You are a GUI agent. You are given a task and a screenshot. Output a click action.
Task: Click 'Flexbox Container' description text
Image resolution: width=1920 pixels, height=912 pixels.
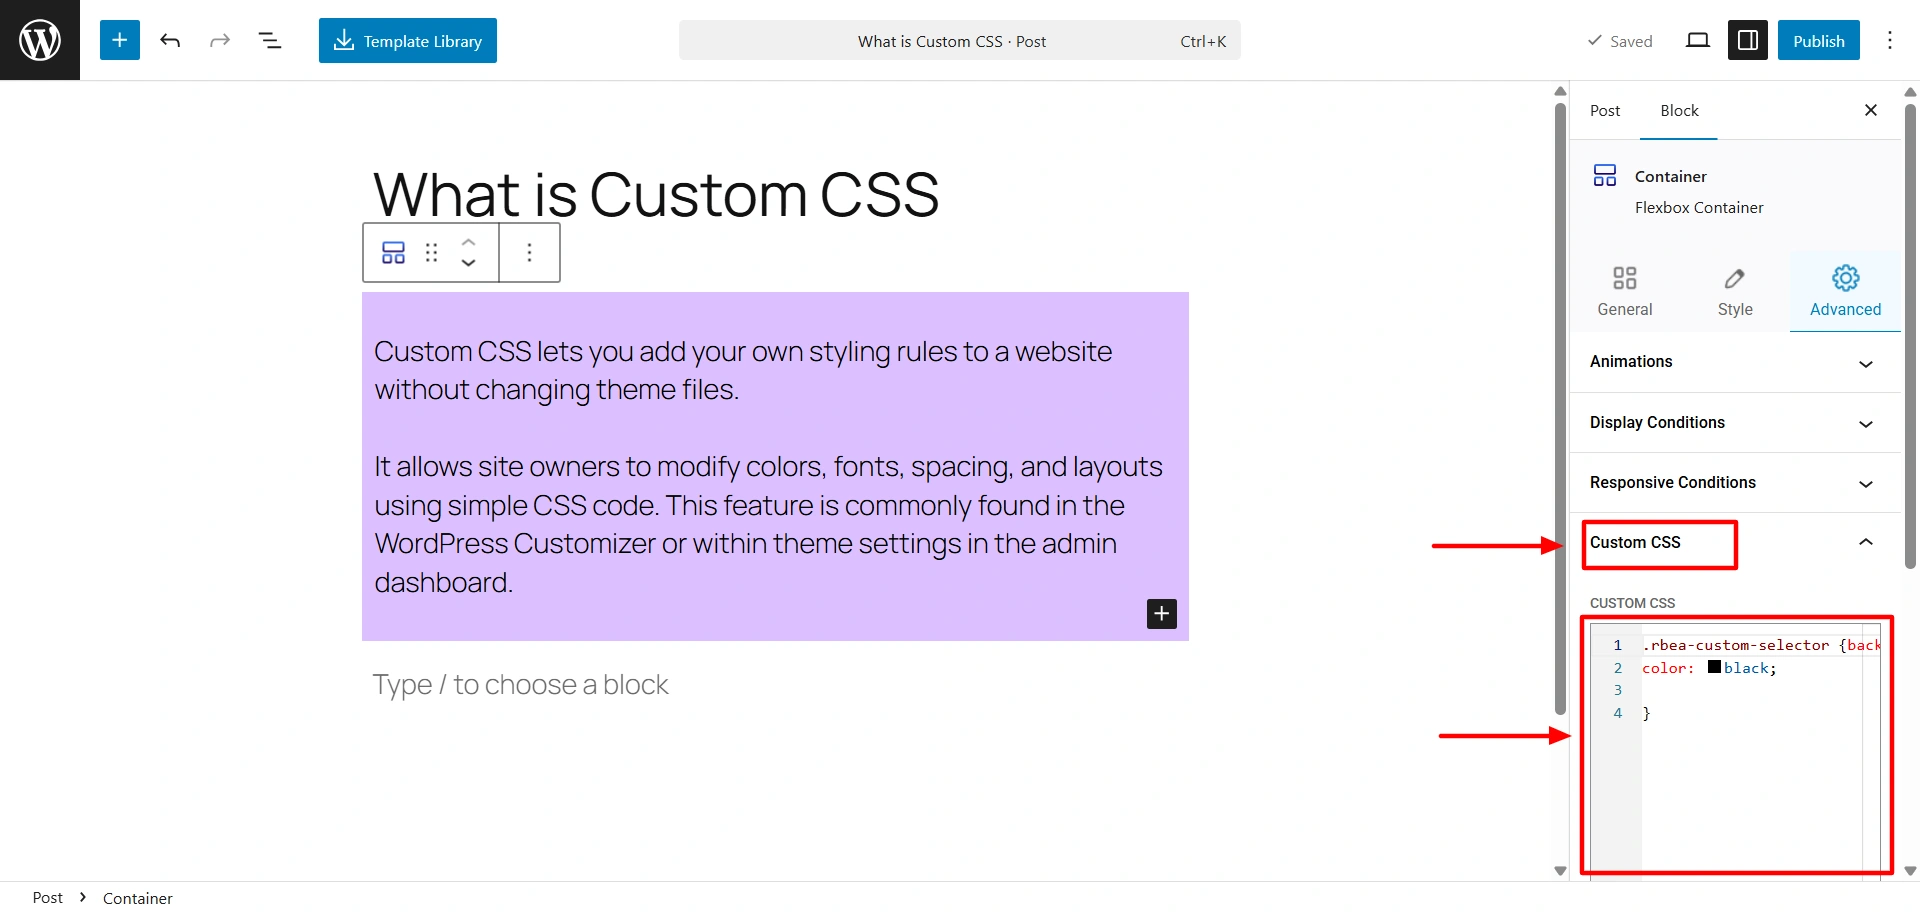coord(1699,207)
